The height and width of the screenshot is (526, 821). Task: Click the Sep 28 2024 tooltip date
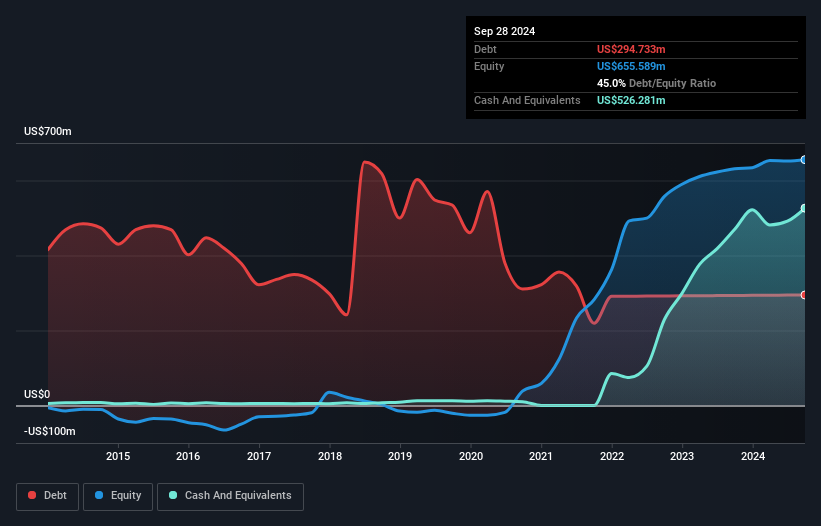coord(504,31)
